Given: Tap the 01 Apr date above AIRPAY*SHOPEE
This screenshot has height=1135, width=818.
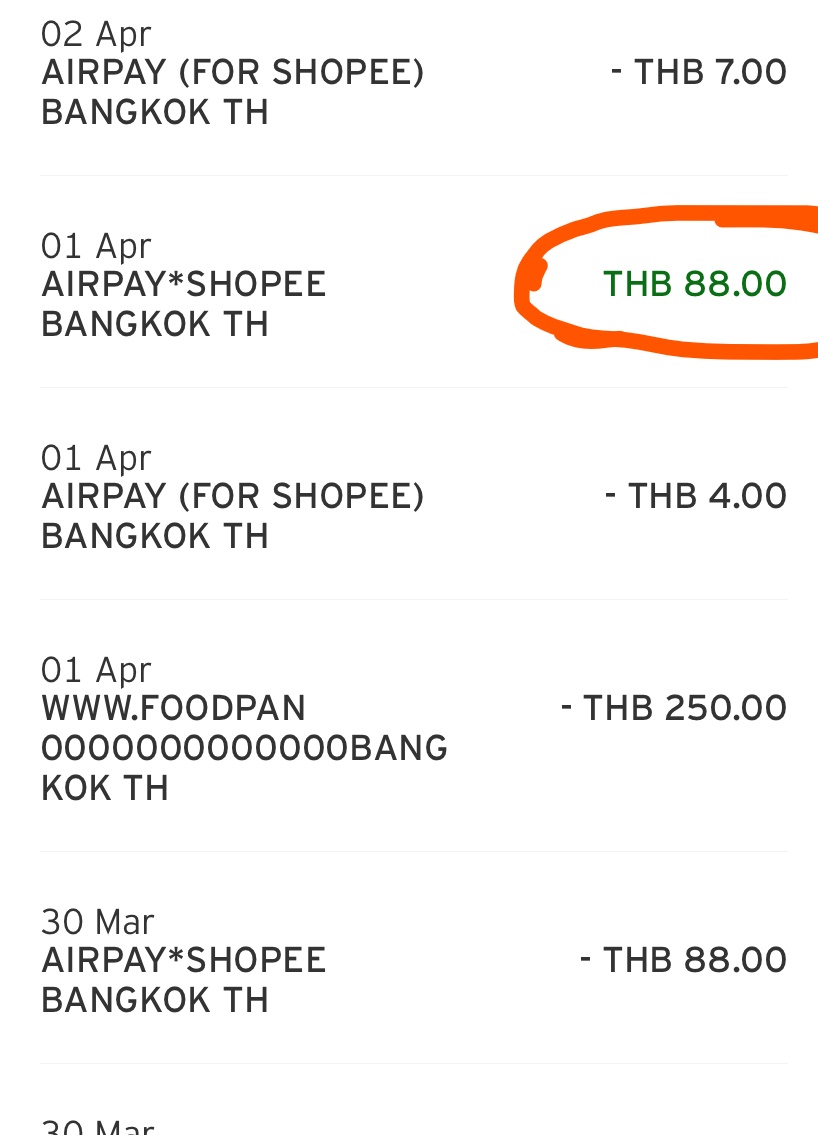Looking at the screenshot, I should coord(96,246).
